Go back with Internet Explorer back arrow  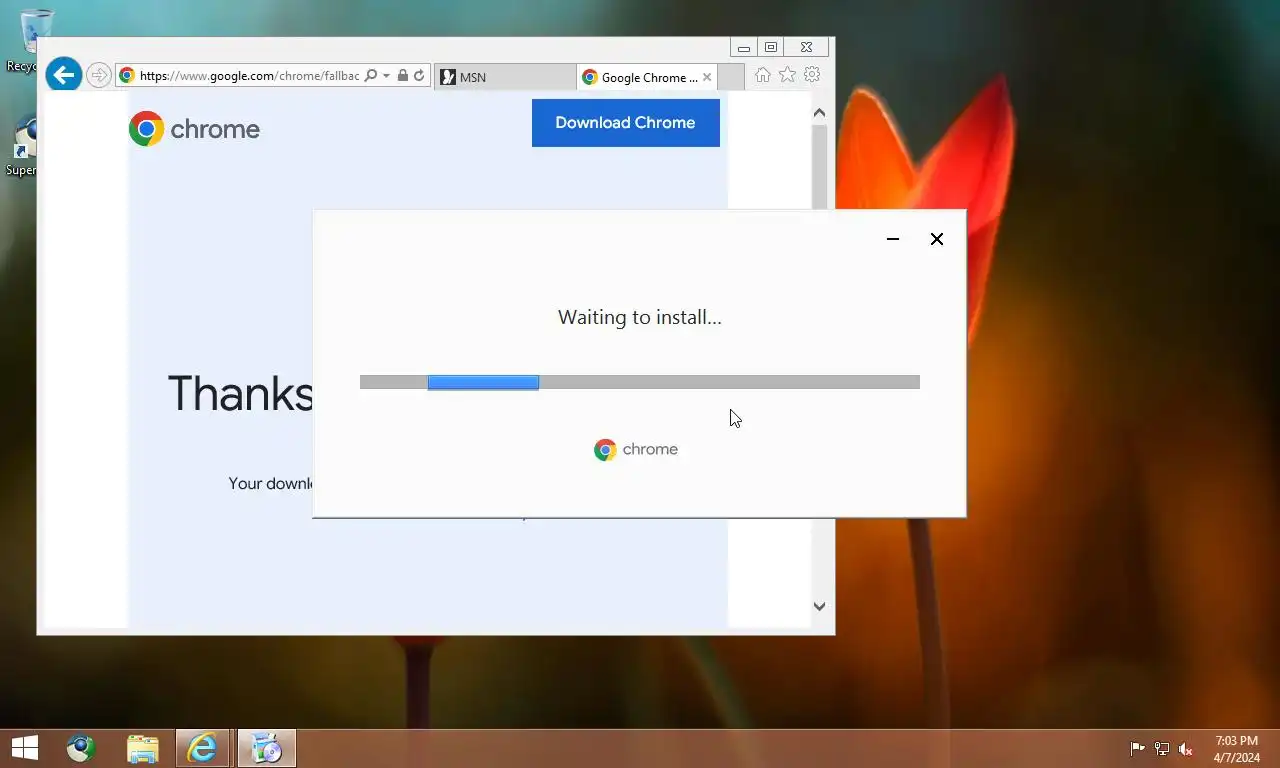click(x=63, y=74)
